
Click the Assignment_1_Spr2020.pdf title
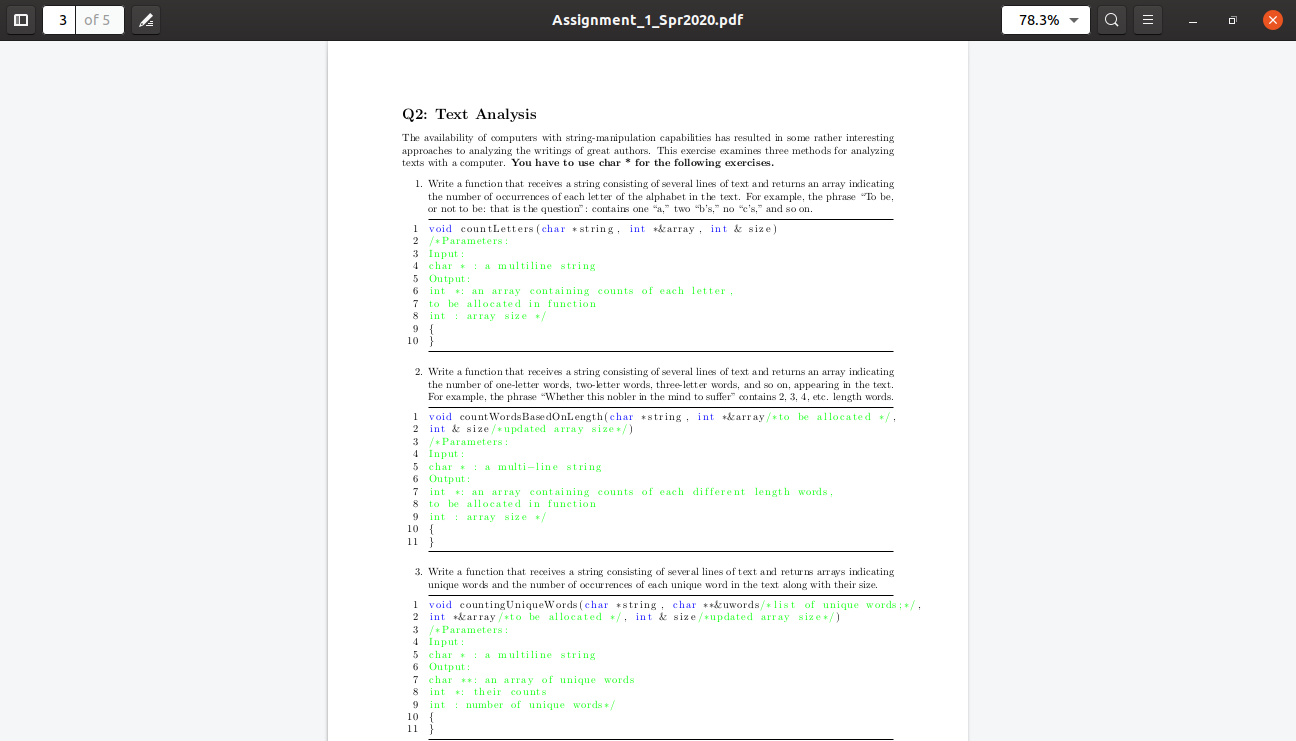(648, 19)
